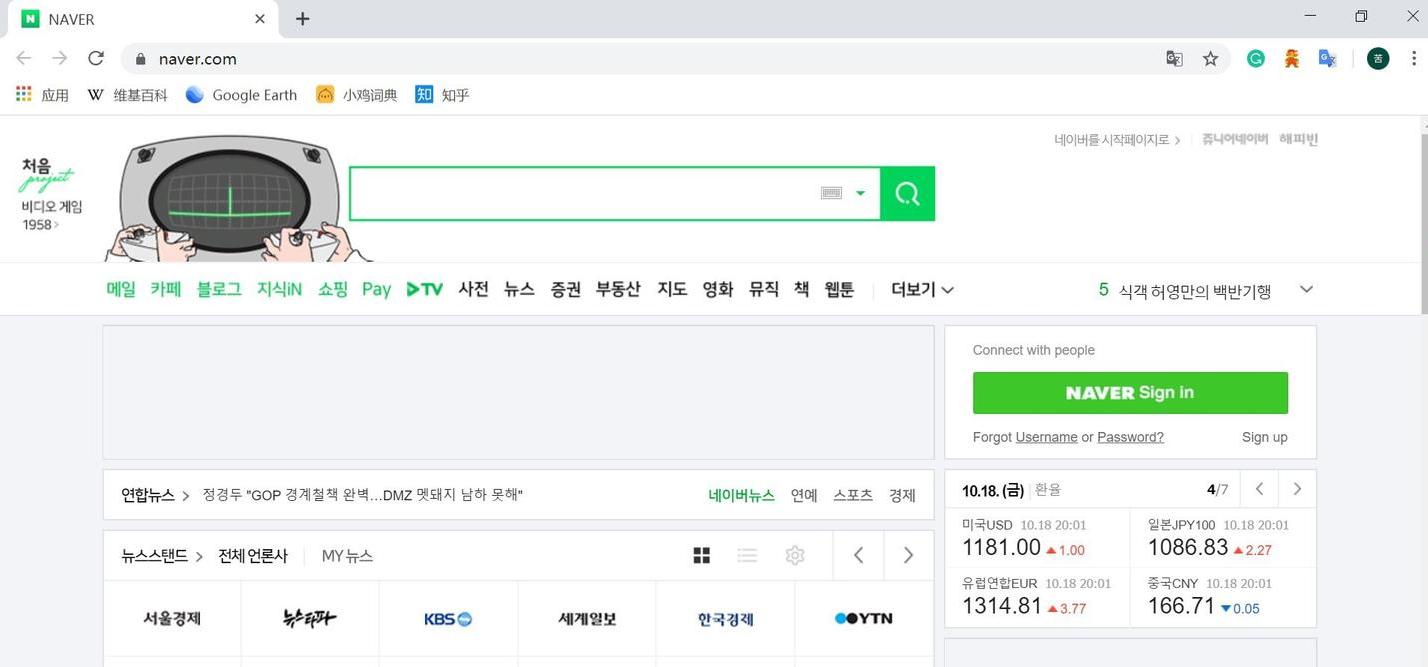
Task: Click the translate page icon in address bar
Action: point(1174,58)
